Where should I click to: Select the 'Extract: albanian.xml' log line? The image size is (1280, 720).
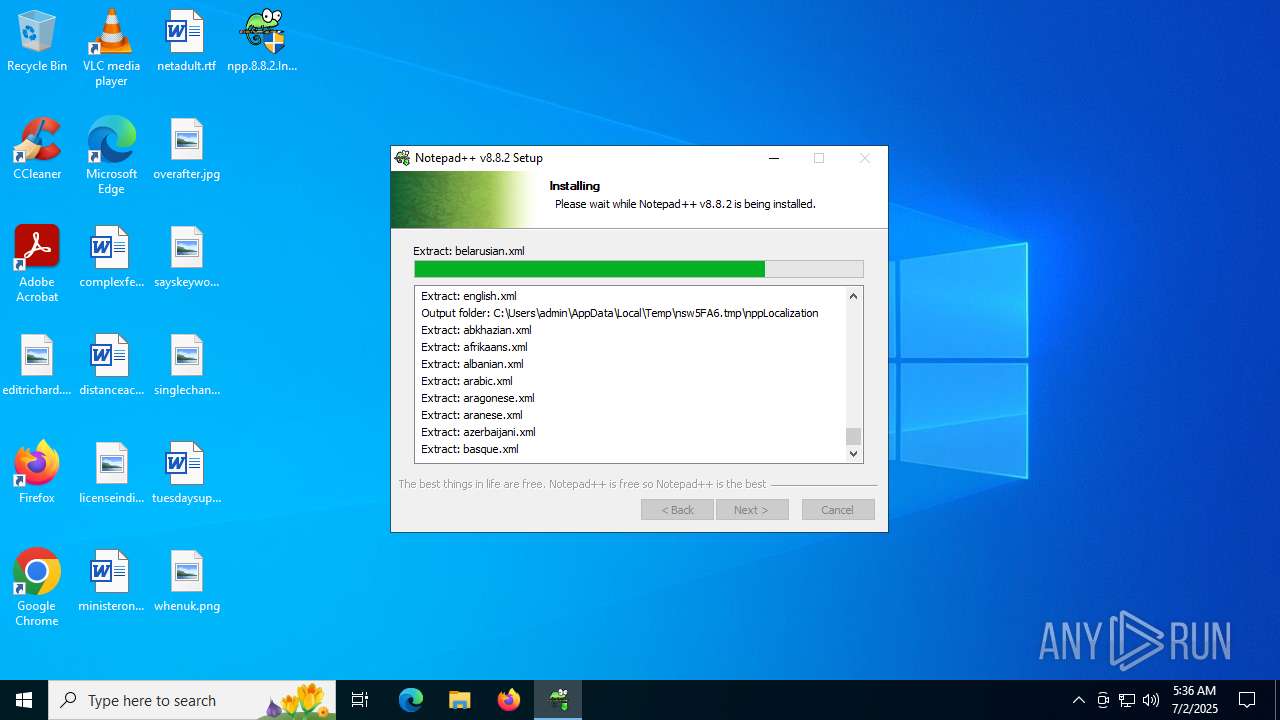coord(472,364)
